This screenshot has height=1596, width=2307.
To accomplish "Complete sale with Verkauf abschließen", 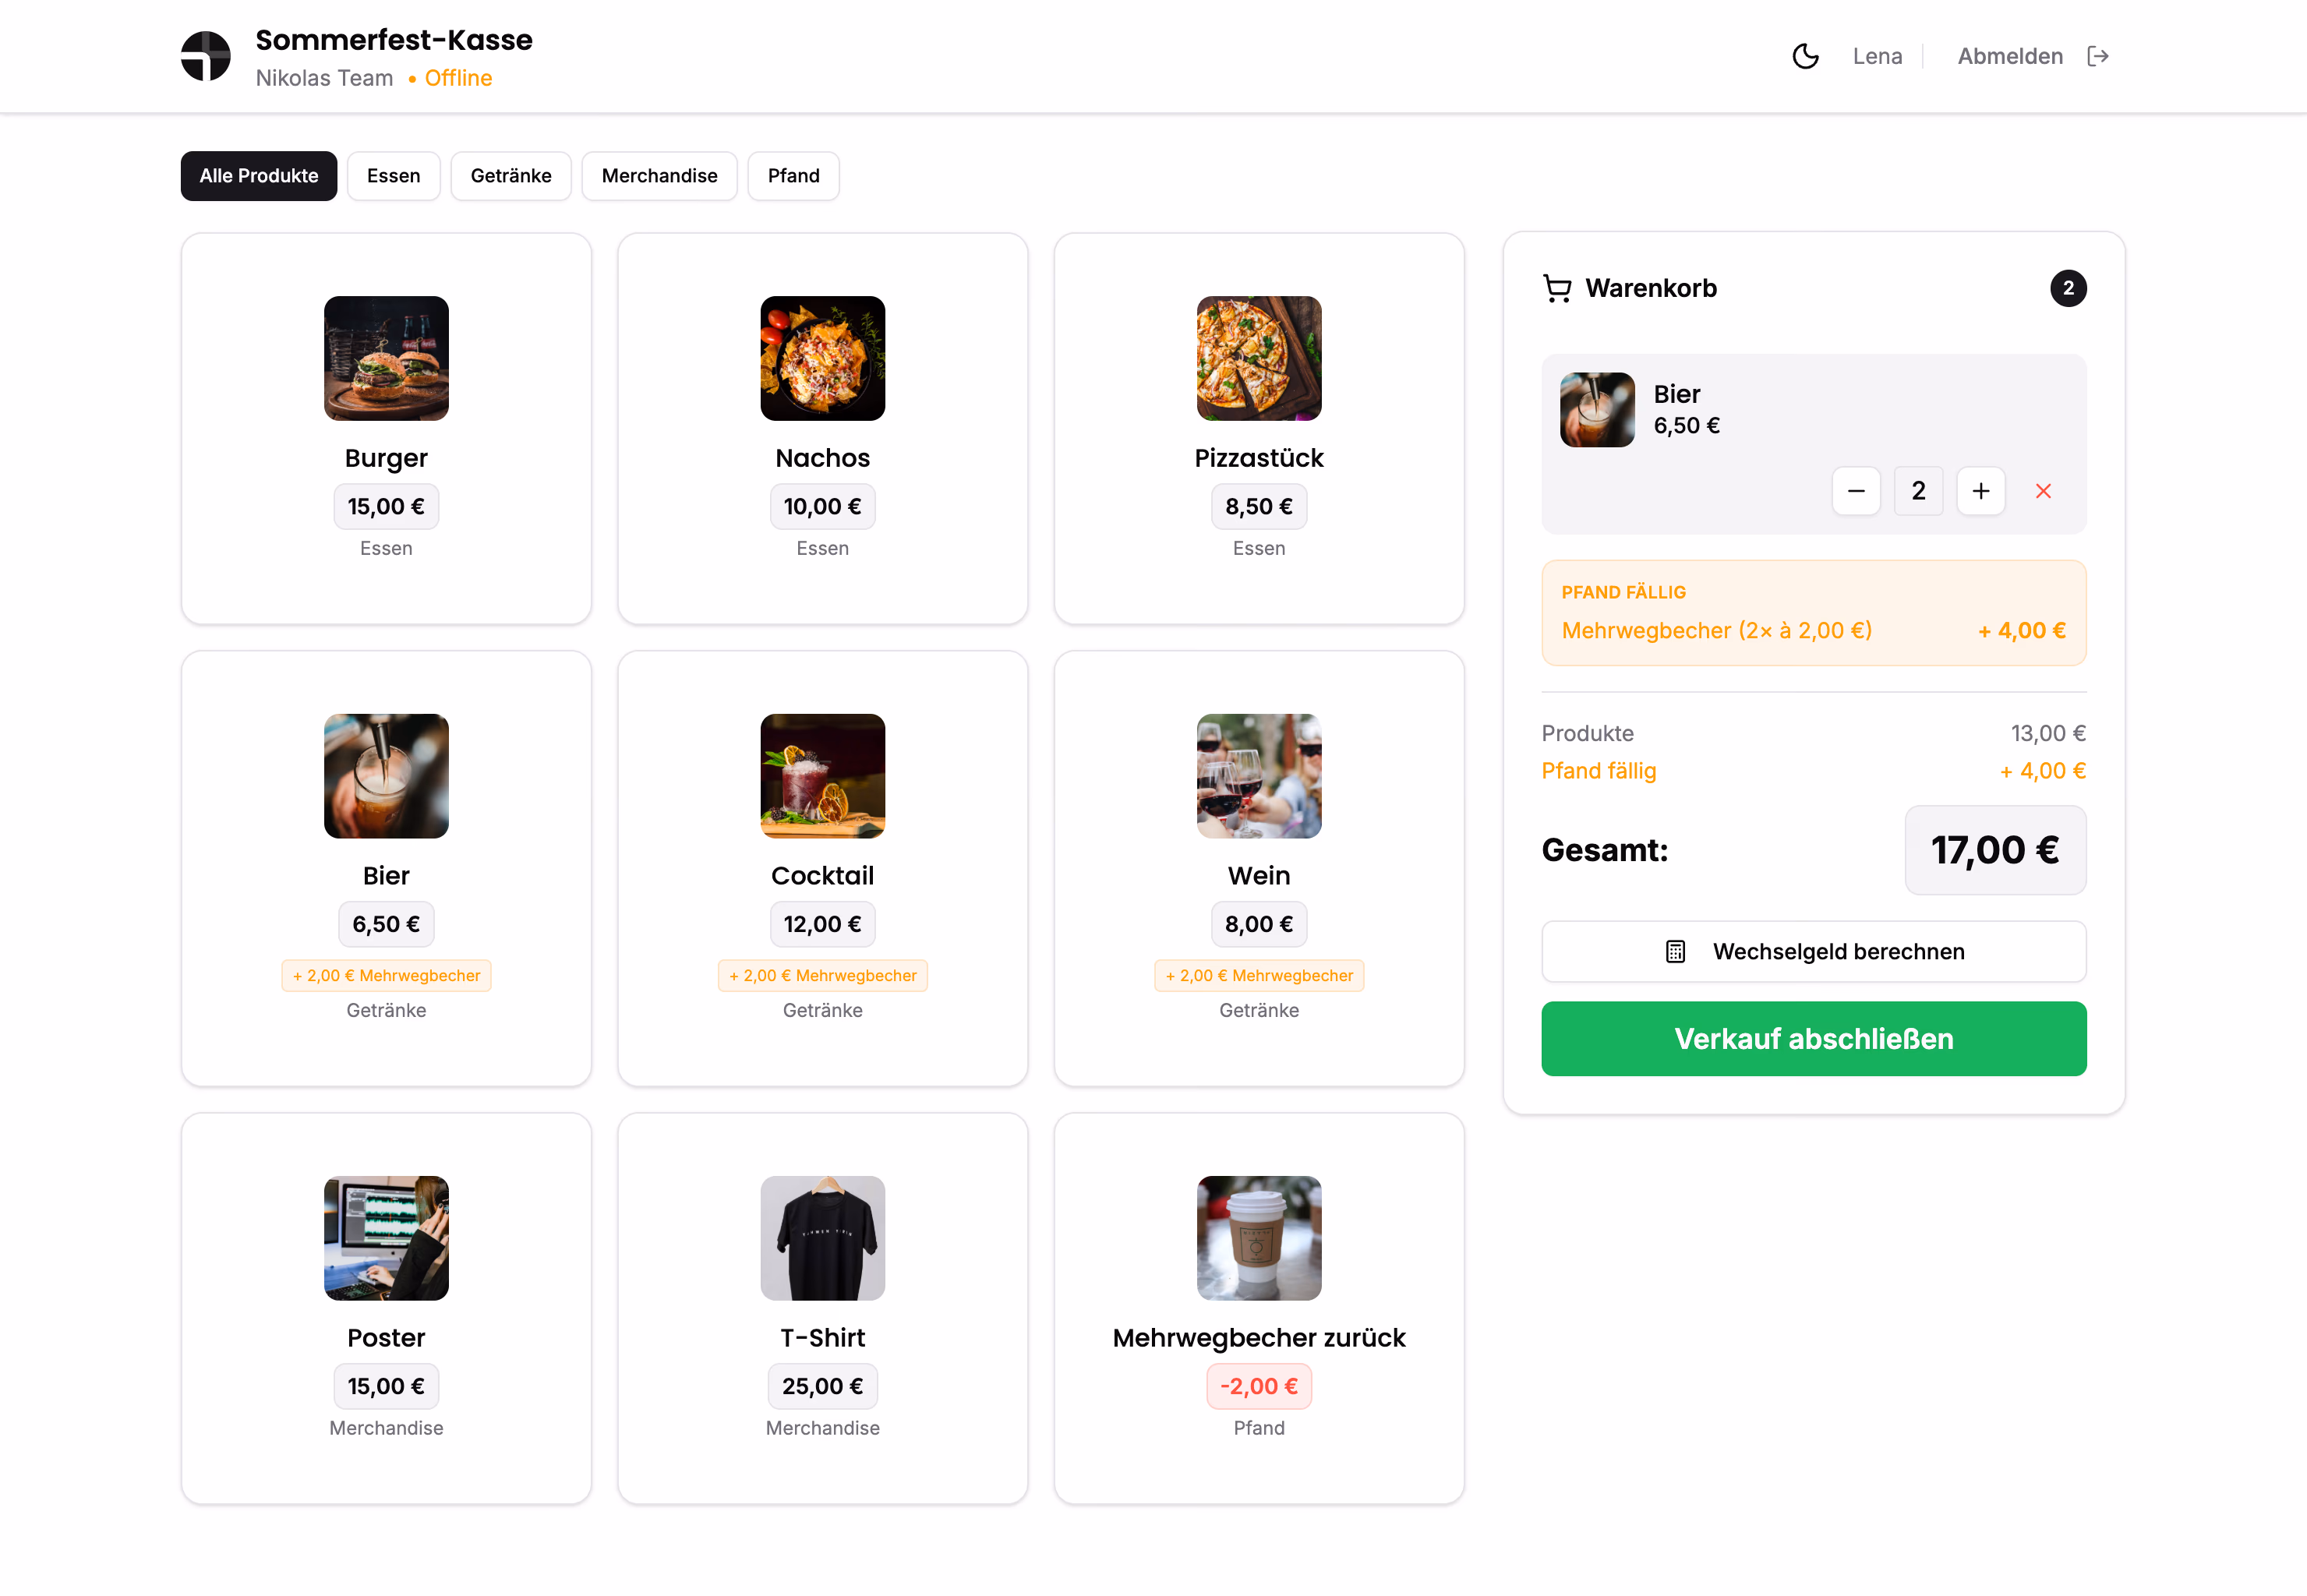I will (1814, 1038).
